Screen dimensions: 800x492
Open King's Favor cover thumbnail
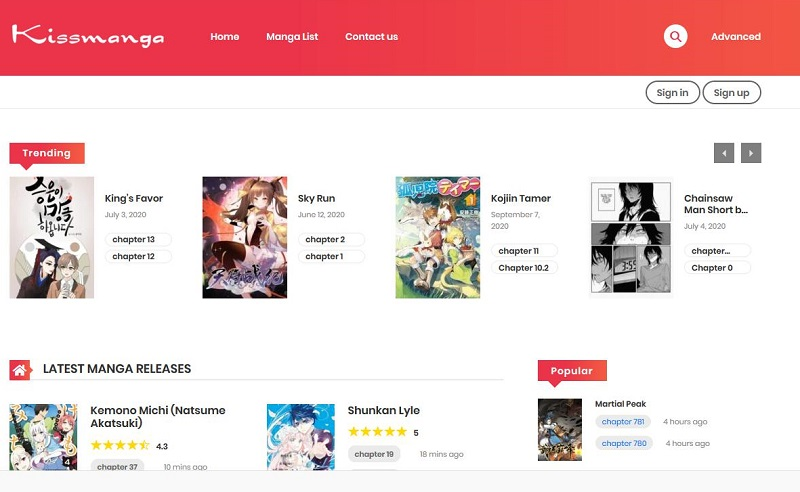pos(52,237)
